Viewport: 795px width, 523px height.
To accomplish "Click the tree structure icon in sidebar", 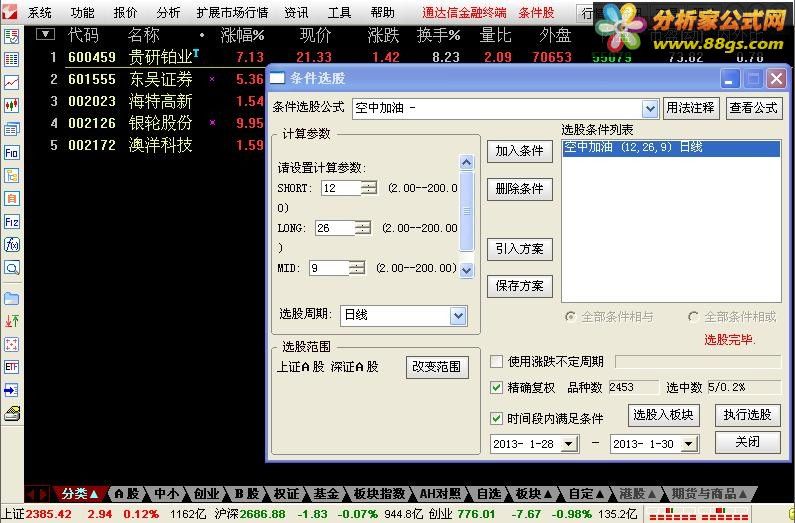I will (x=12, y=175).
